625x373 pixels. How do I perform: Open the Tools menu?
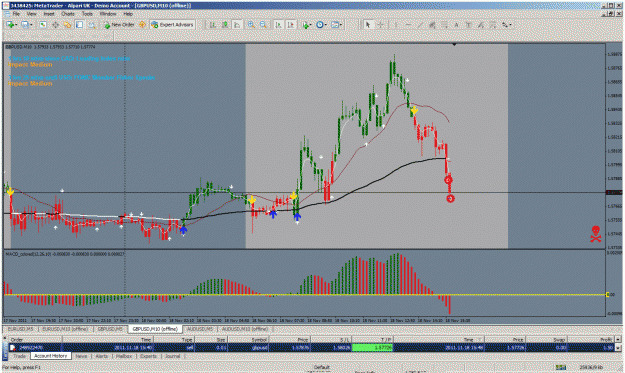point(87,14)
